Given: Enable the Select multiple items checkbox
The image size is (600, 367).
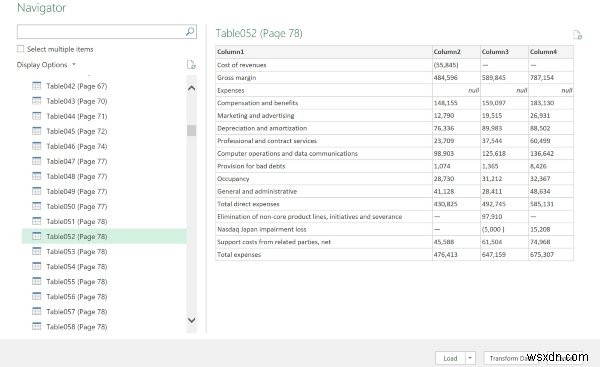Looking at the screenshot, I should pyautogui.click(x=20, y=49).
